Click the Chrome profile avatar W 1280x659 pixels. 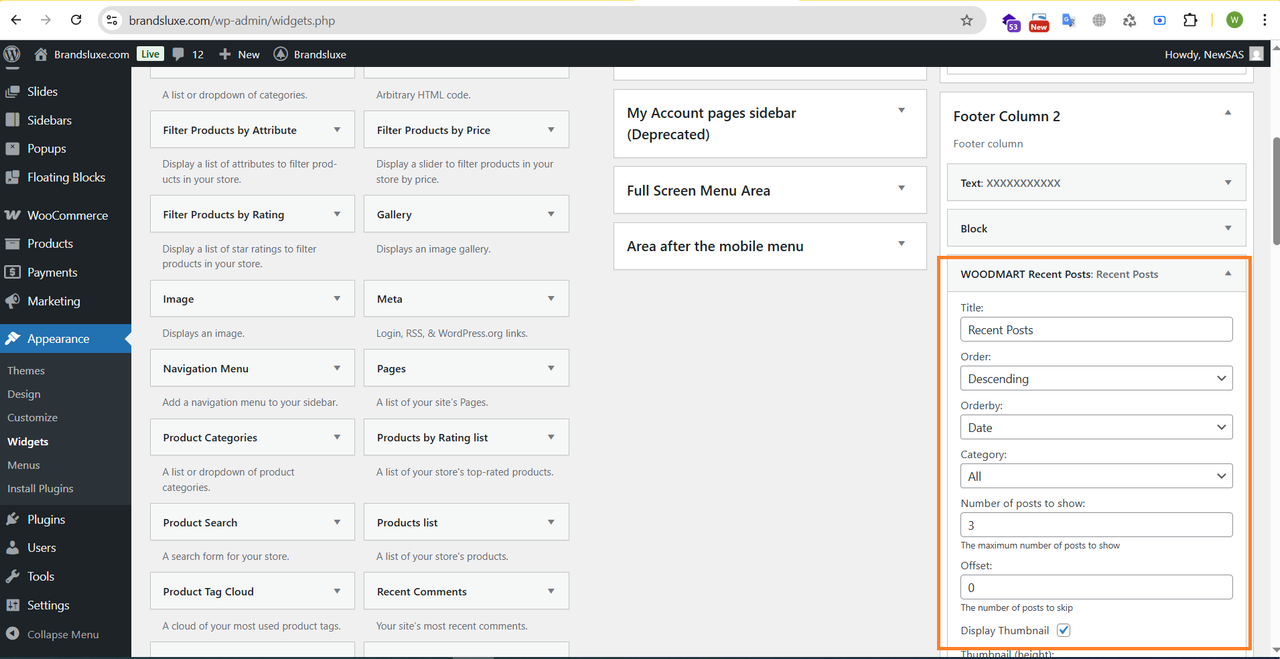pos(1234,20)
